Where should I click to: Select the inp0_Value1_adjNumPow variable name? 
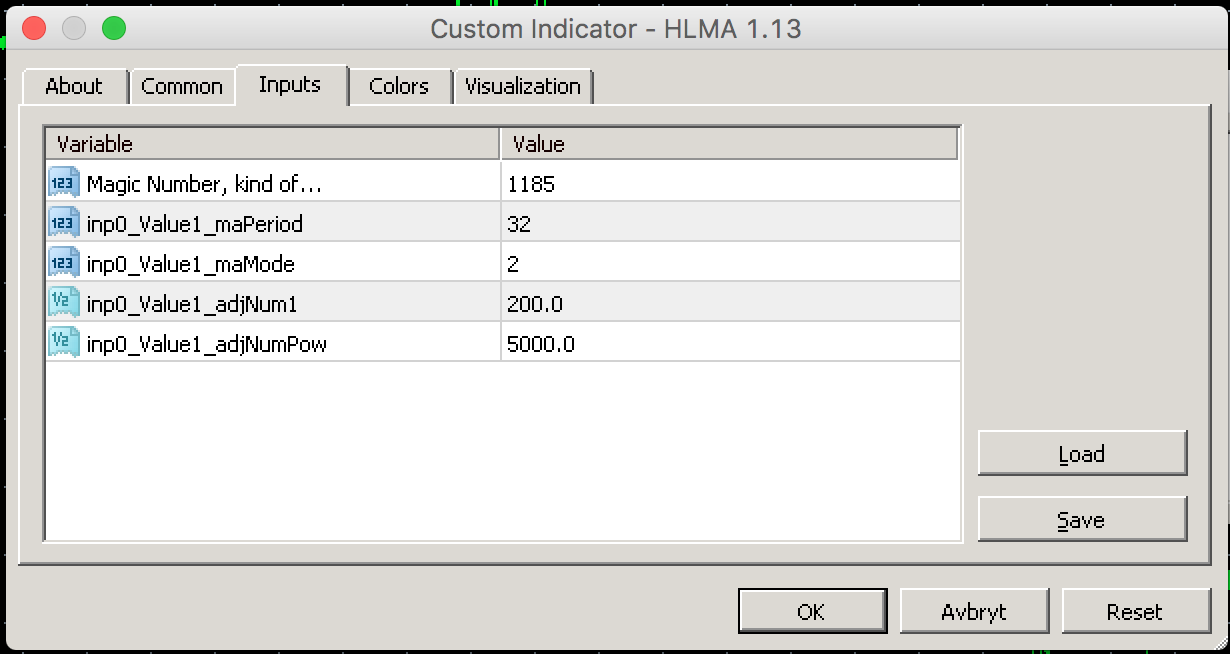pyautogui.click(x=207, y=344)
